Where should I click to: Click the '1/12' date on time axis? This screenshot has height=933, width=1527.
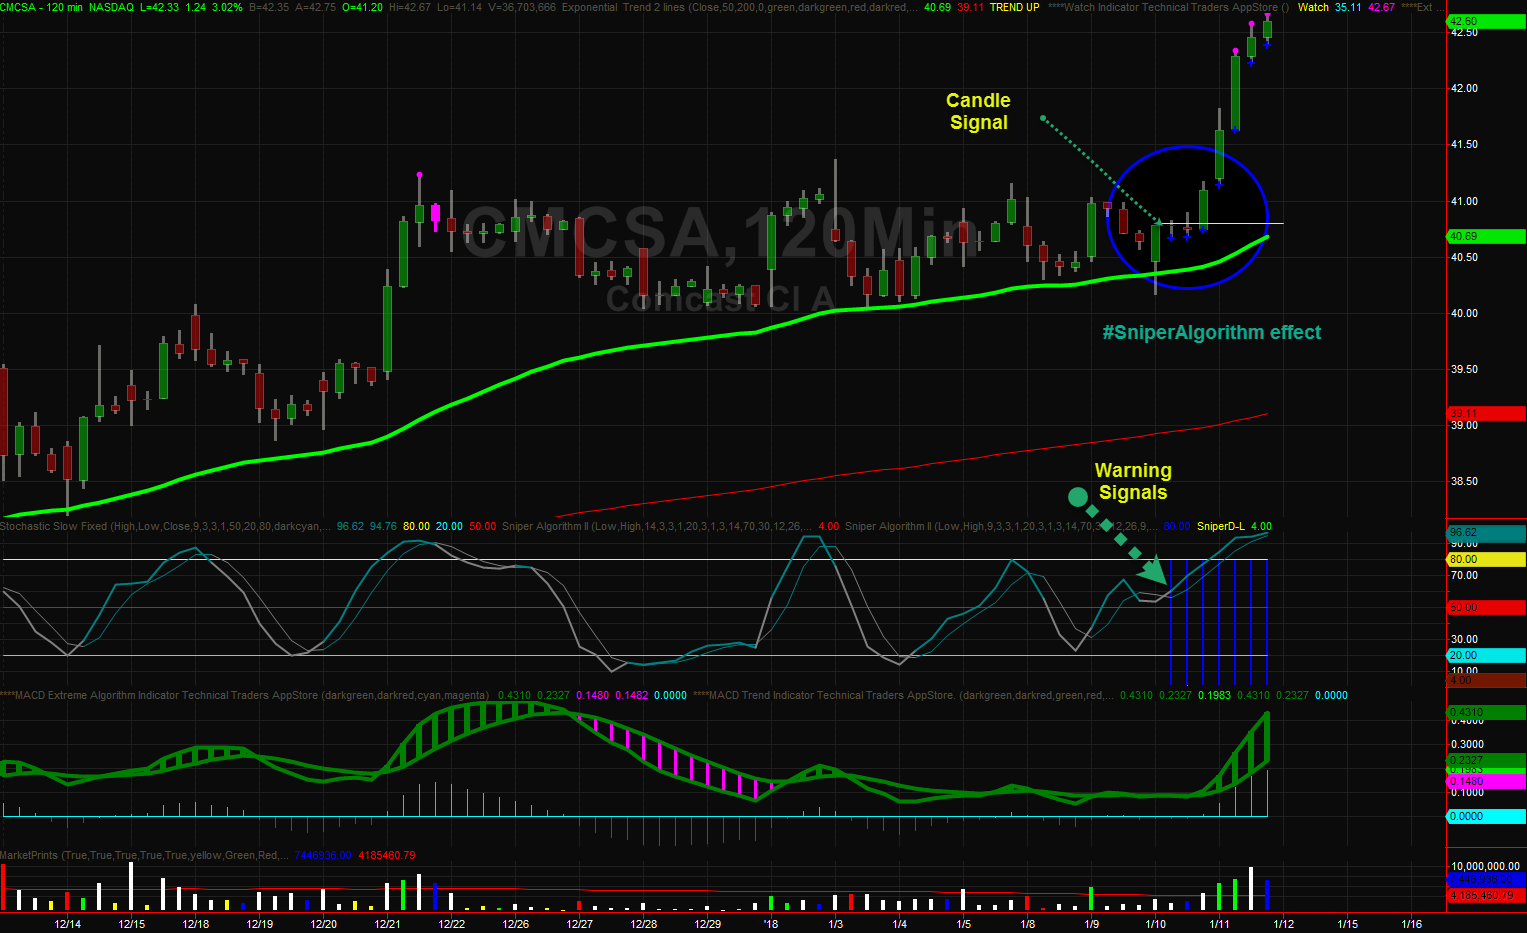[x=1284, y=924]
